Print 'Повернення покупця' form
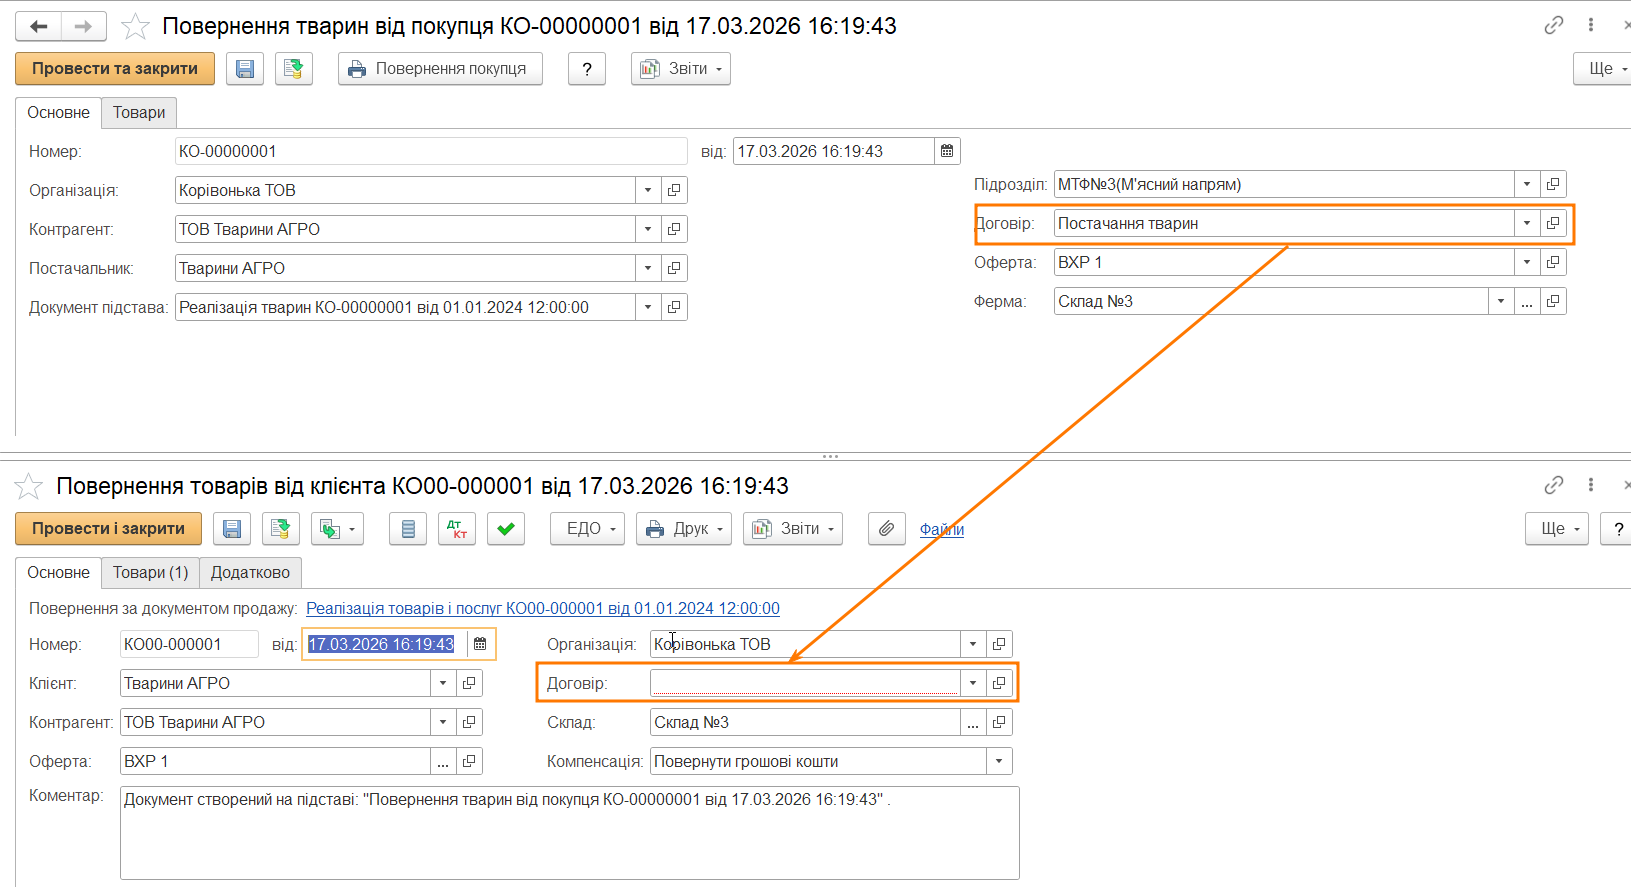The height and width of the screenshot is (892, 1631). click(x=440, y=69)
